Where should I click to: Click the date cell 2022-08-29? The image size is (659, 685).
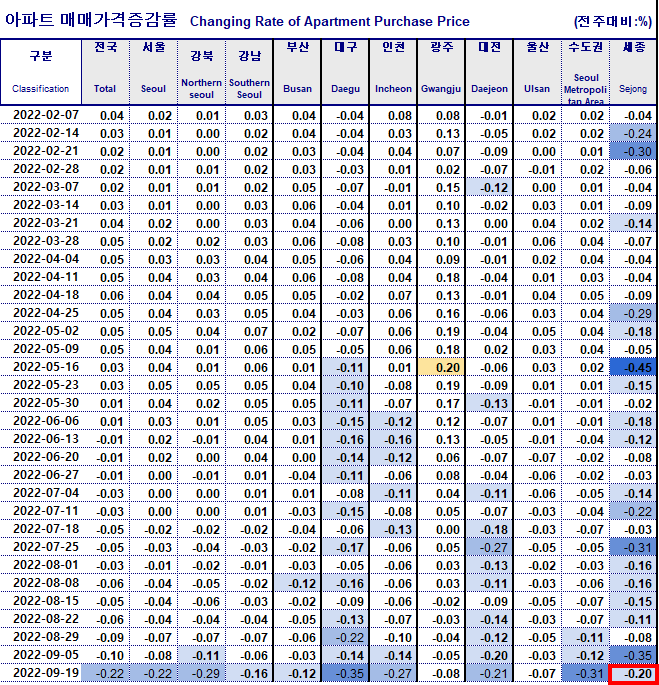coord(41,637)
